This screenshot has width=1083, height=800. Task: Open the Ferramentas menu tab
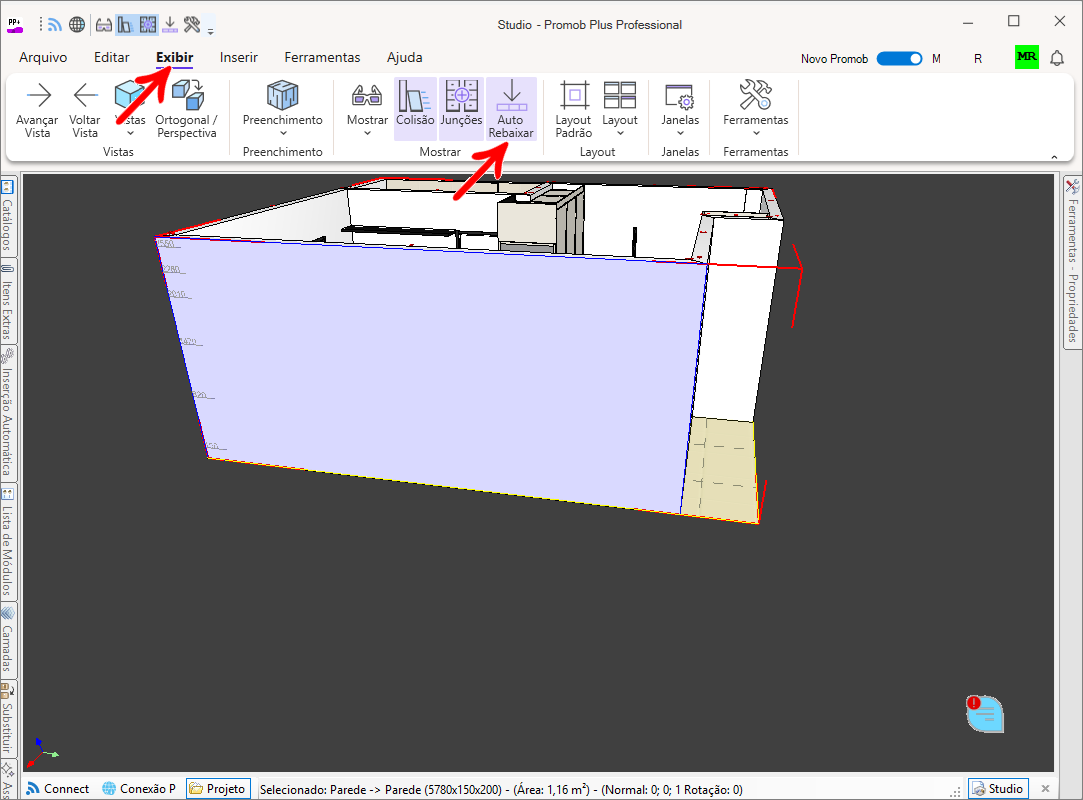click(322, 57)
